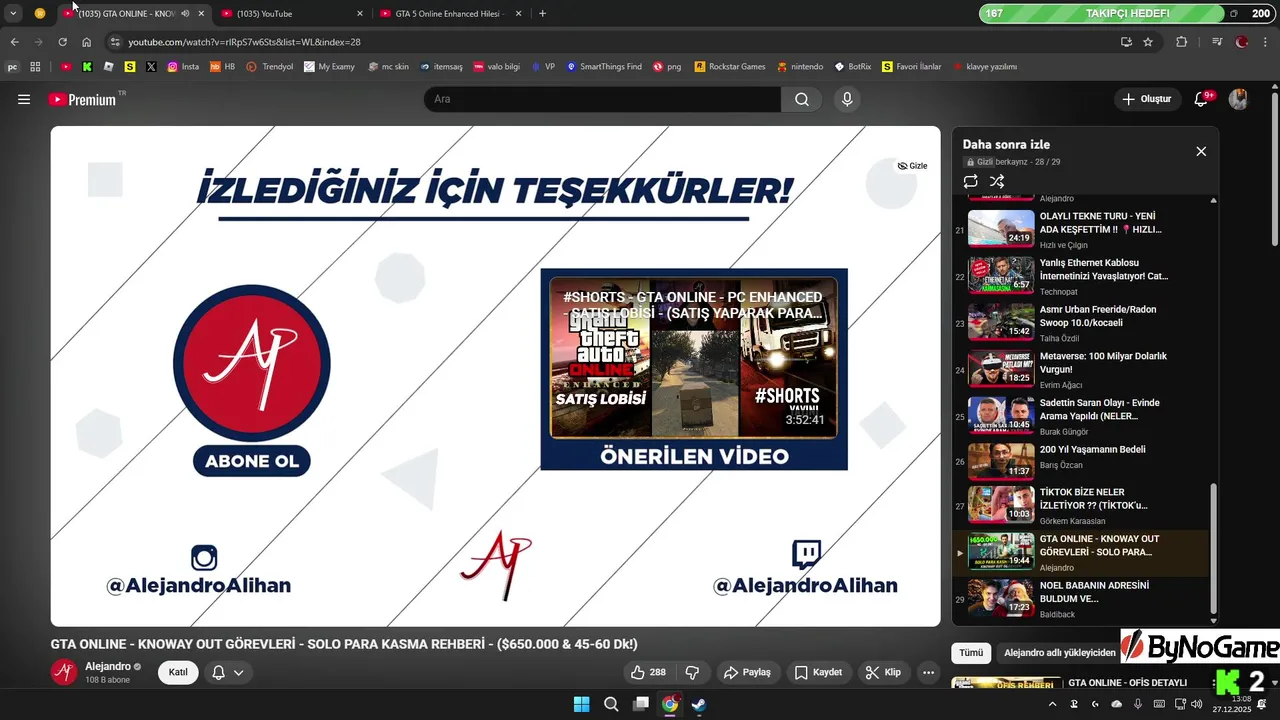Dislike the video
1280x720 pixels.
point(691,672)
